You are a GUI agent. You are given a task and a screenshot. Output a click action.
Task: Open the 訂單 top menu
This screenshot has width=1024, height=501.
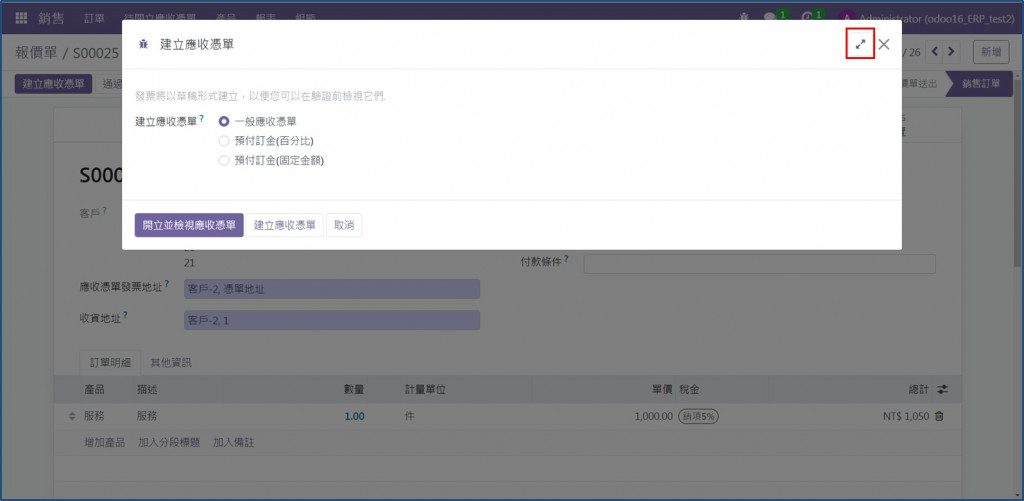(94, 18)
